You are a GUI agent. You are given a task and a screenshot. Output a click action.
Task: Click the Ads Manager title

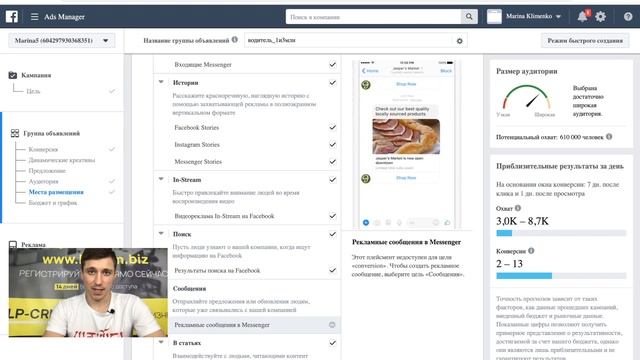pyautogui.click(x=64, y=17)
